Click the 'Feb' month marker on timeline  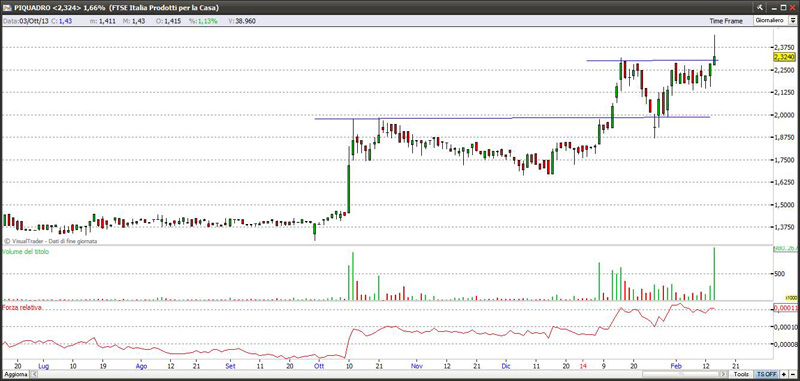coord(676,366)
